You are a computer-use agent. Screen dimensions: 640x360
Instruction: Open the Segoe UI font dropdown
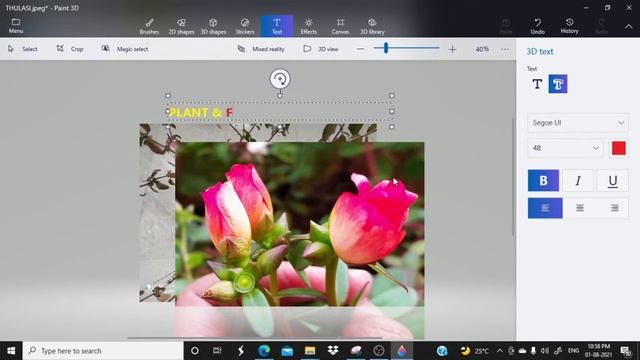coord(578,122)
